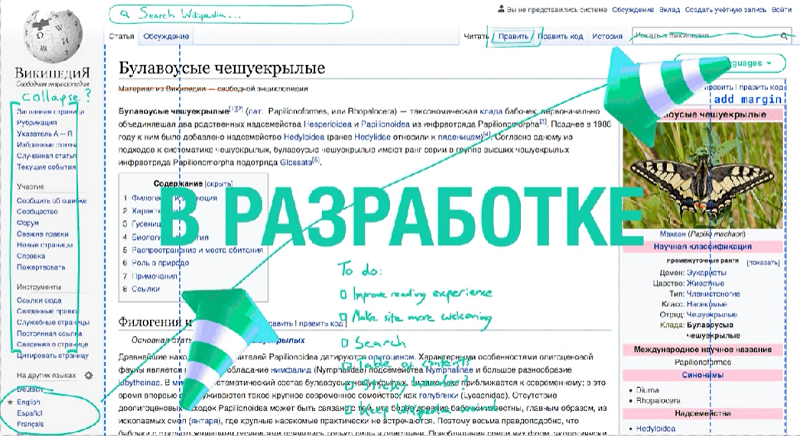Image resolution: width=800 pixels, height=436 pixels.
Task: Open the 'История' tab
Action: [608, 36]
